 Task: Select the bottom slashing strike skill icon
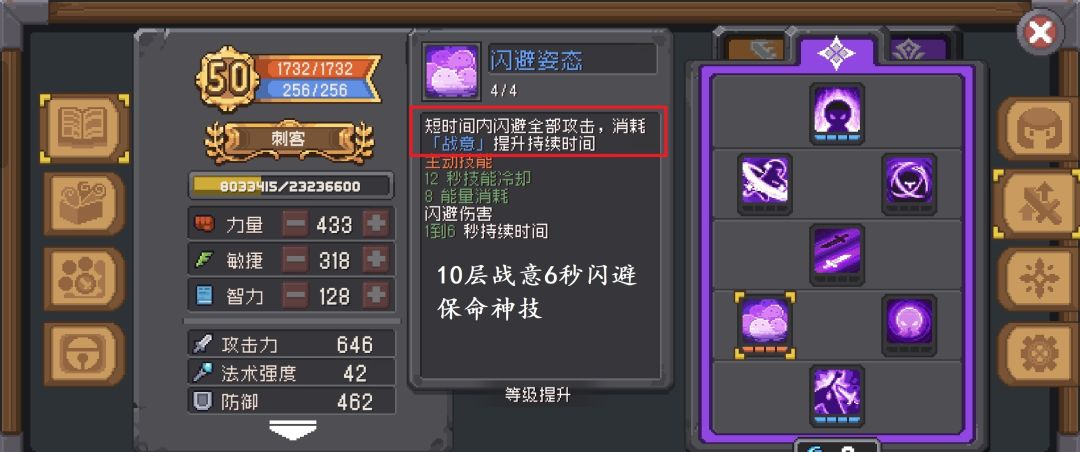[x=837, y=396]
